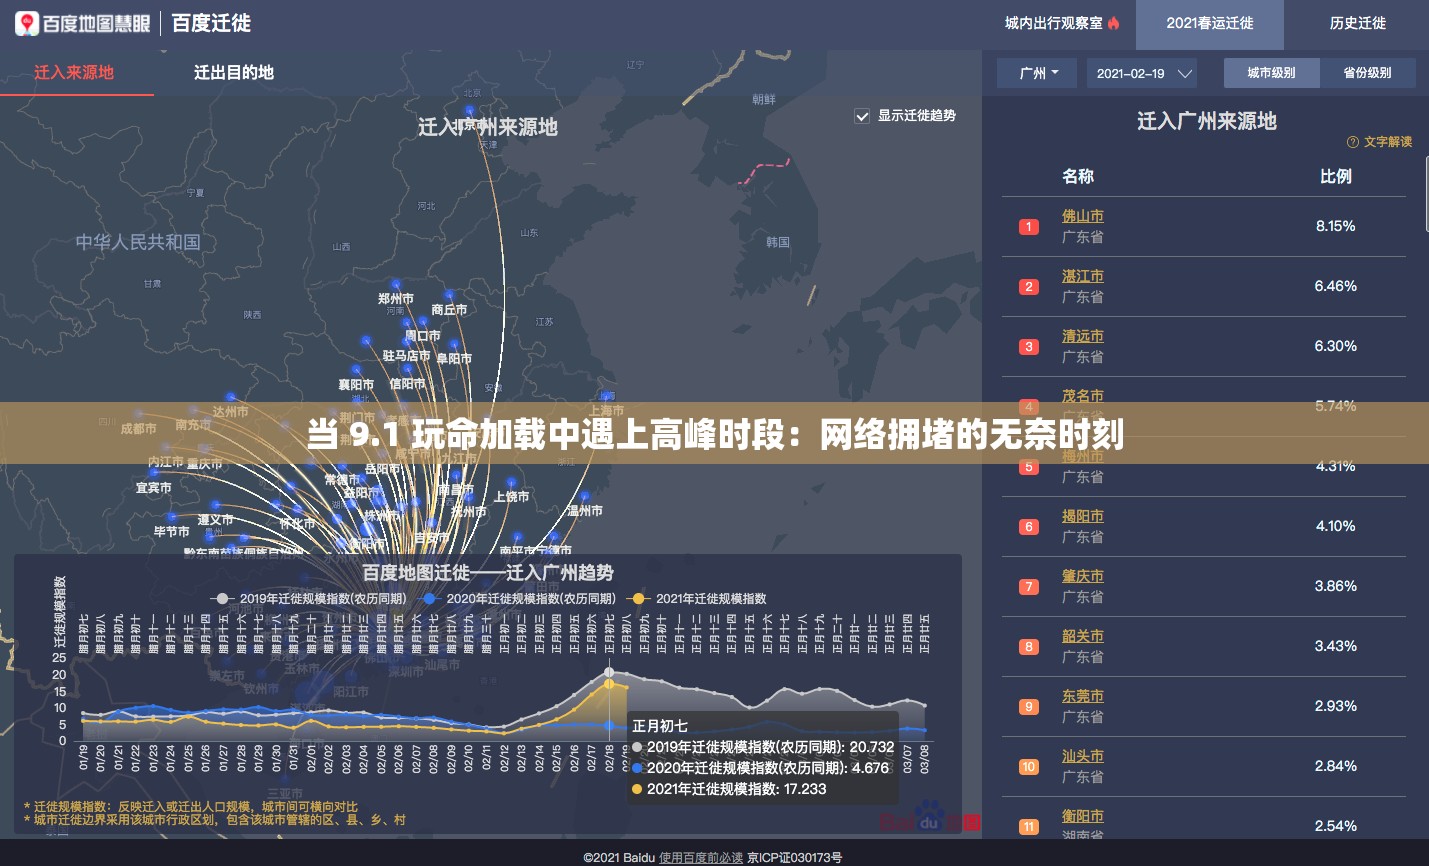This screenshot has height=866, width=1429.
Task: Click the 温州市 map marker
Action: (585, 496)
